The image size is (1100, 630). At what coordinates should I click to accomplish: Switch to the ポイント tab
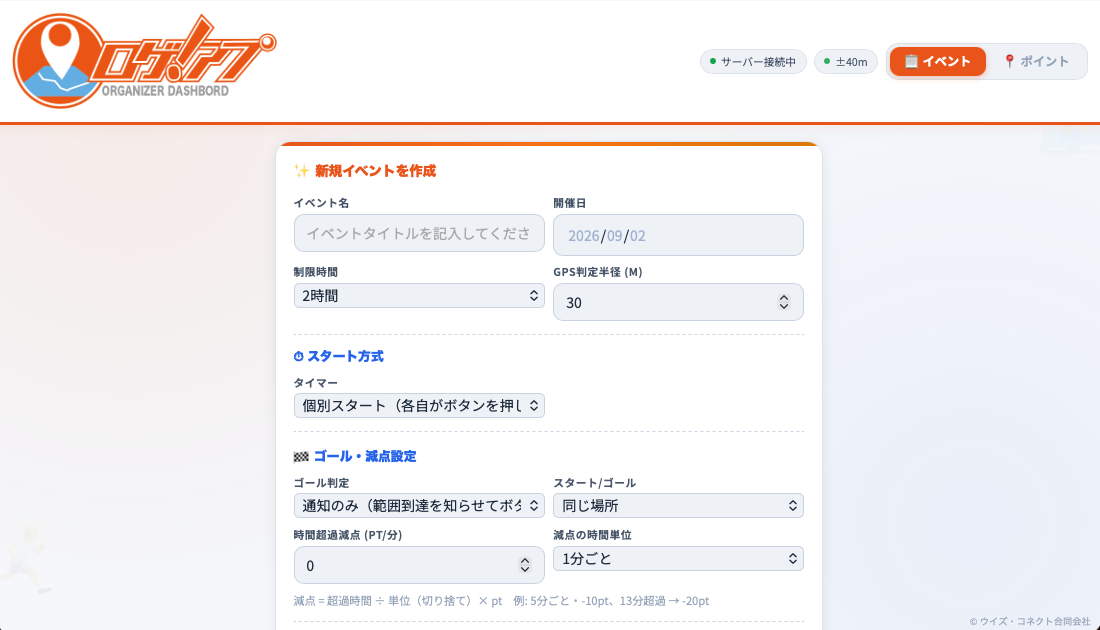[x=1036, y=62]
